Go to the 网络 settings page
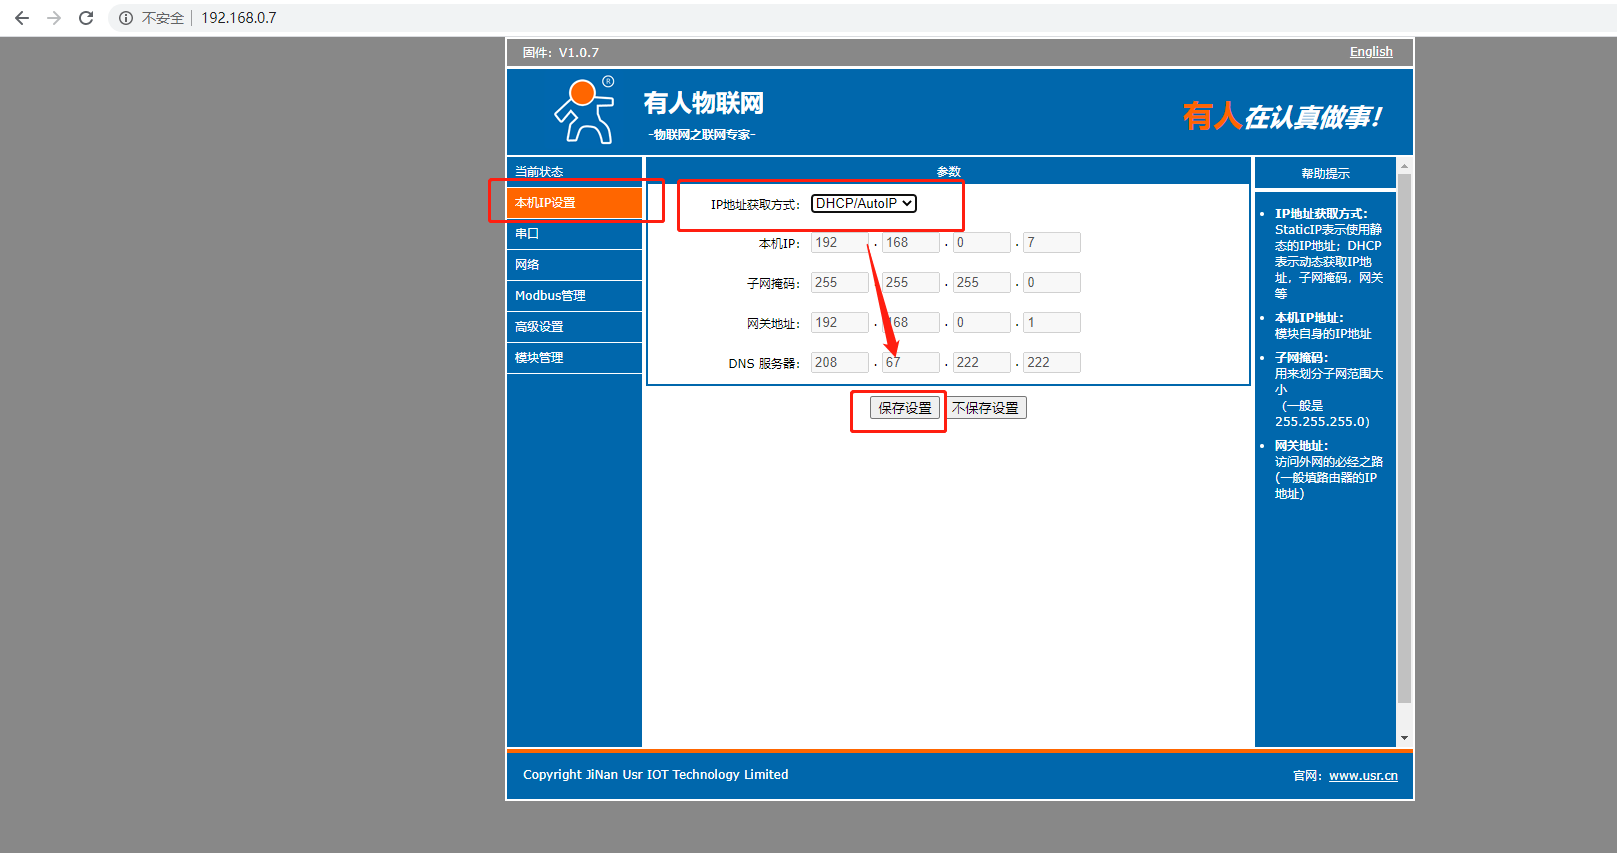Viewport: 1617px width, 853px height. 527,265
